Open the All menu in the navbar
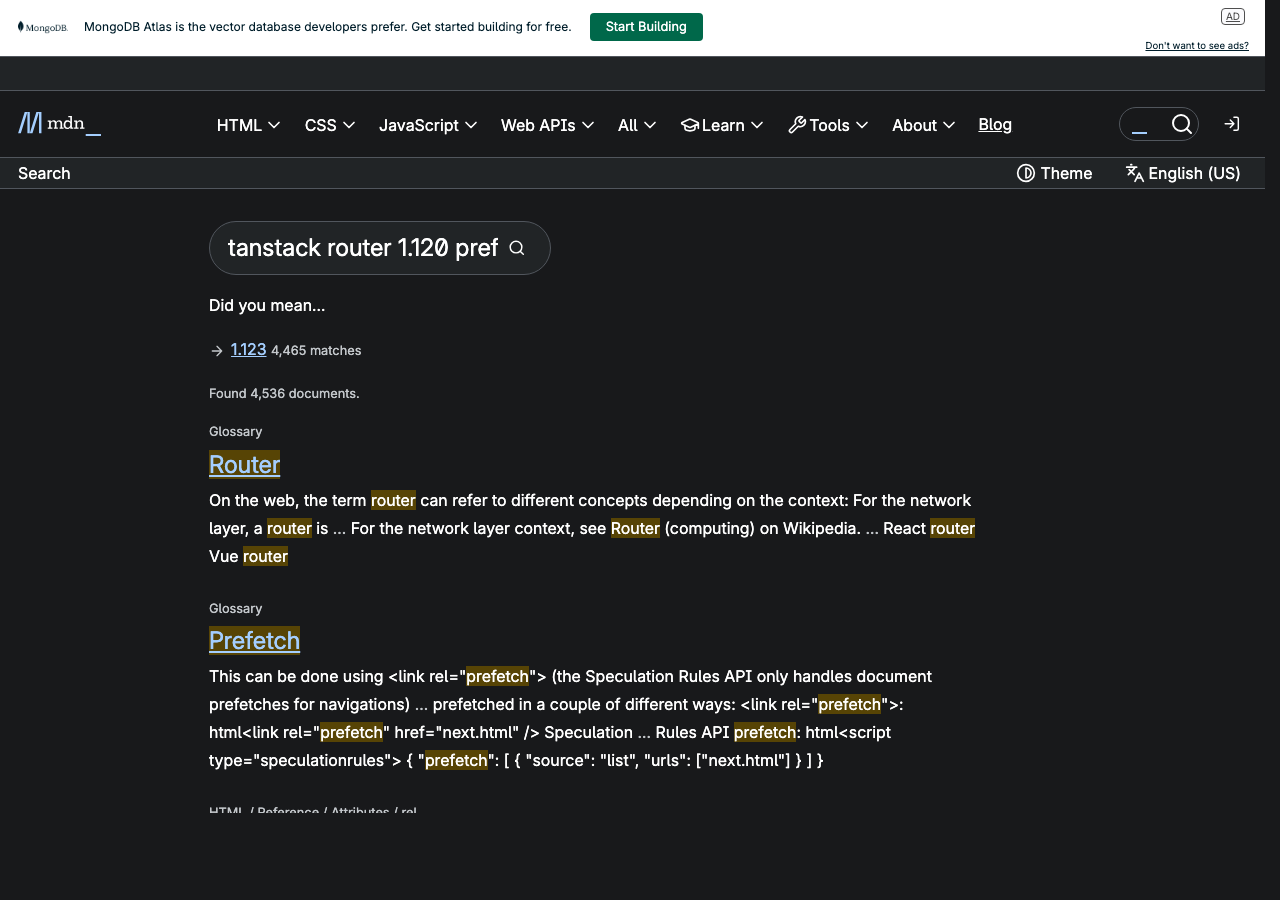Screen dimensions: 1280x900 [636, 125]
